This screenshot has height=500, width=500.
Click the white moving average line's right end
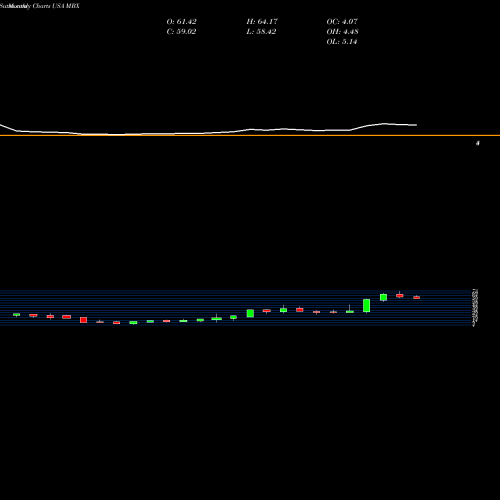pos(416,125)
